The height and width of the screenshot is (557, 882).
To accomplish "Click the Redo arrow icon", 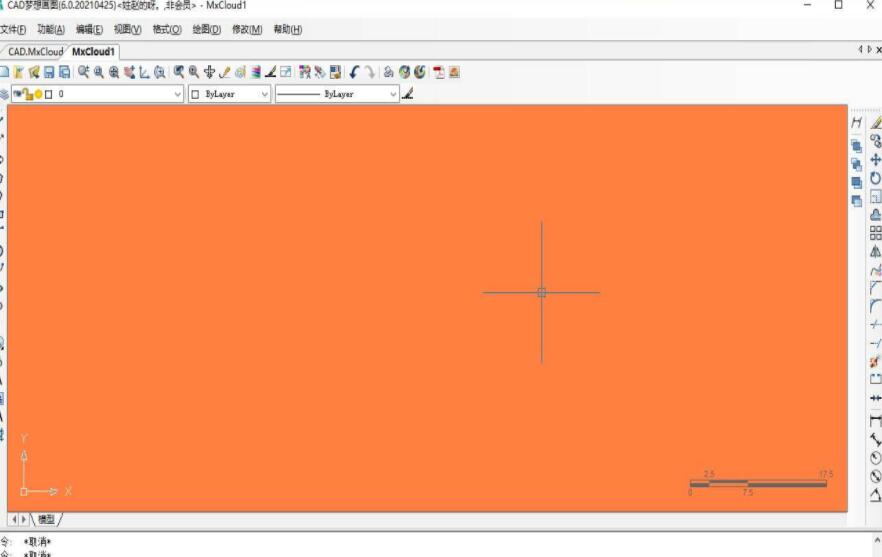I will pos(369,72).
